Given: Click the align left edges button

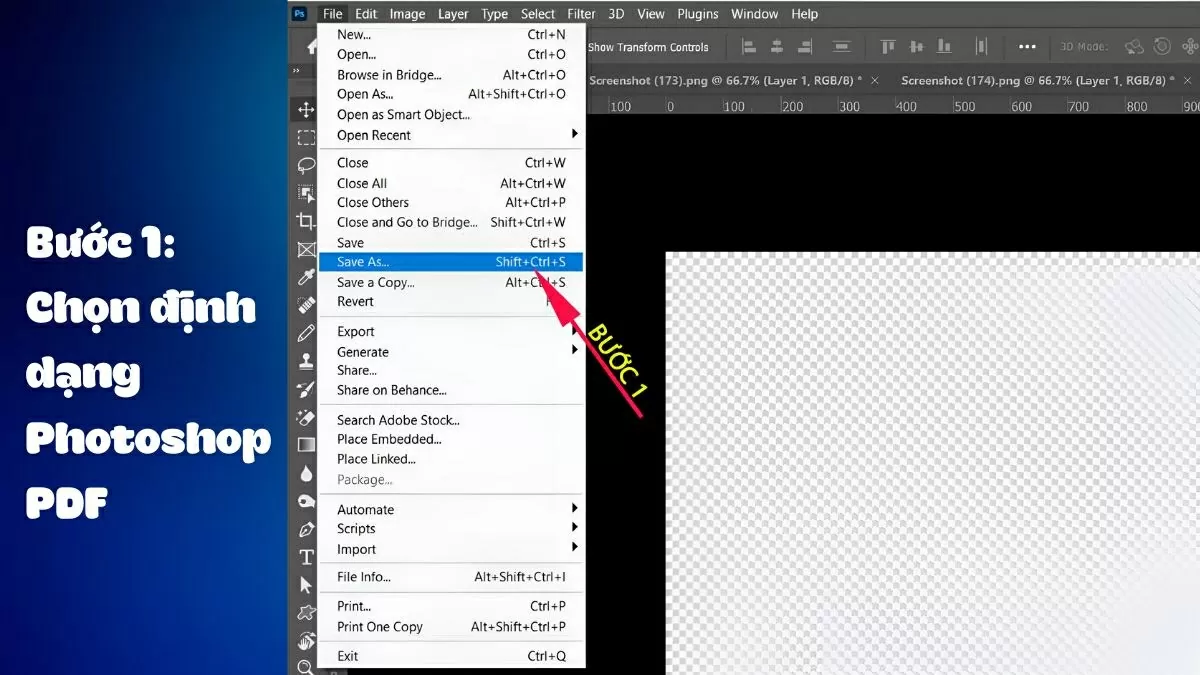Looking at the screenshot, I should 748,46.
